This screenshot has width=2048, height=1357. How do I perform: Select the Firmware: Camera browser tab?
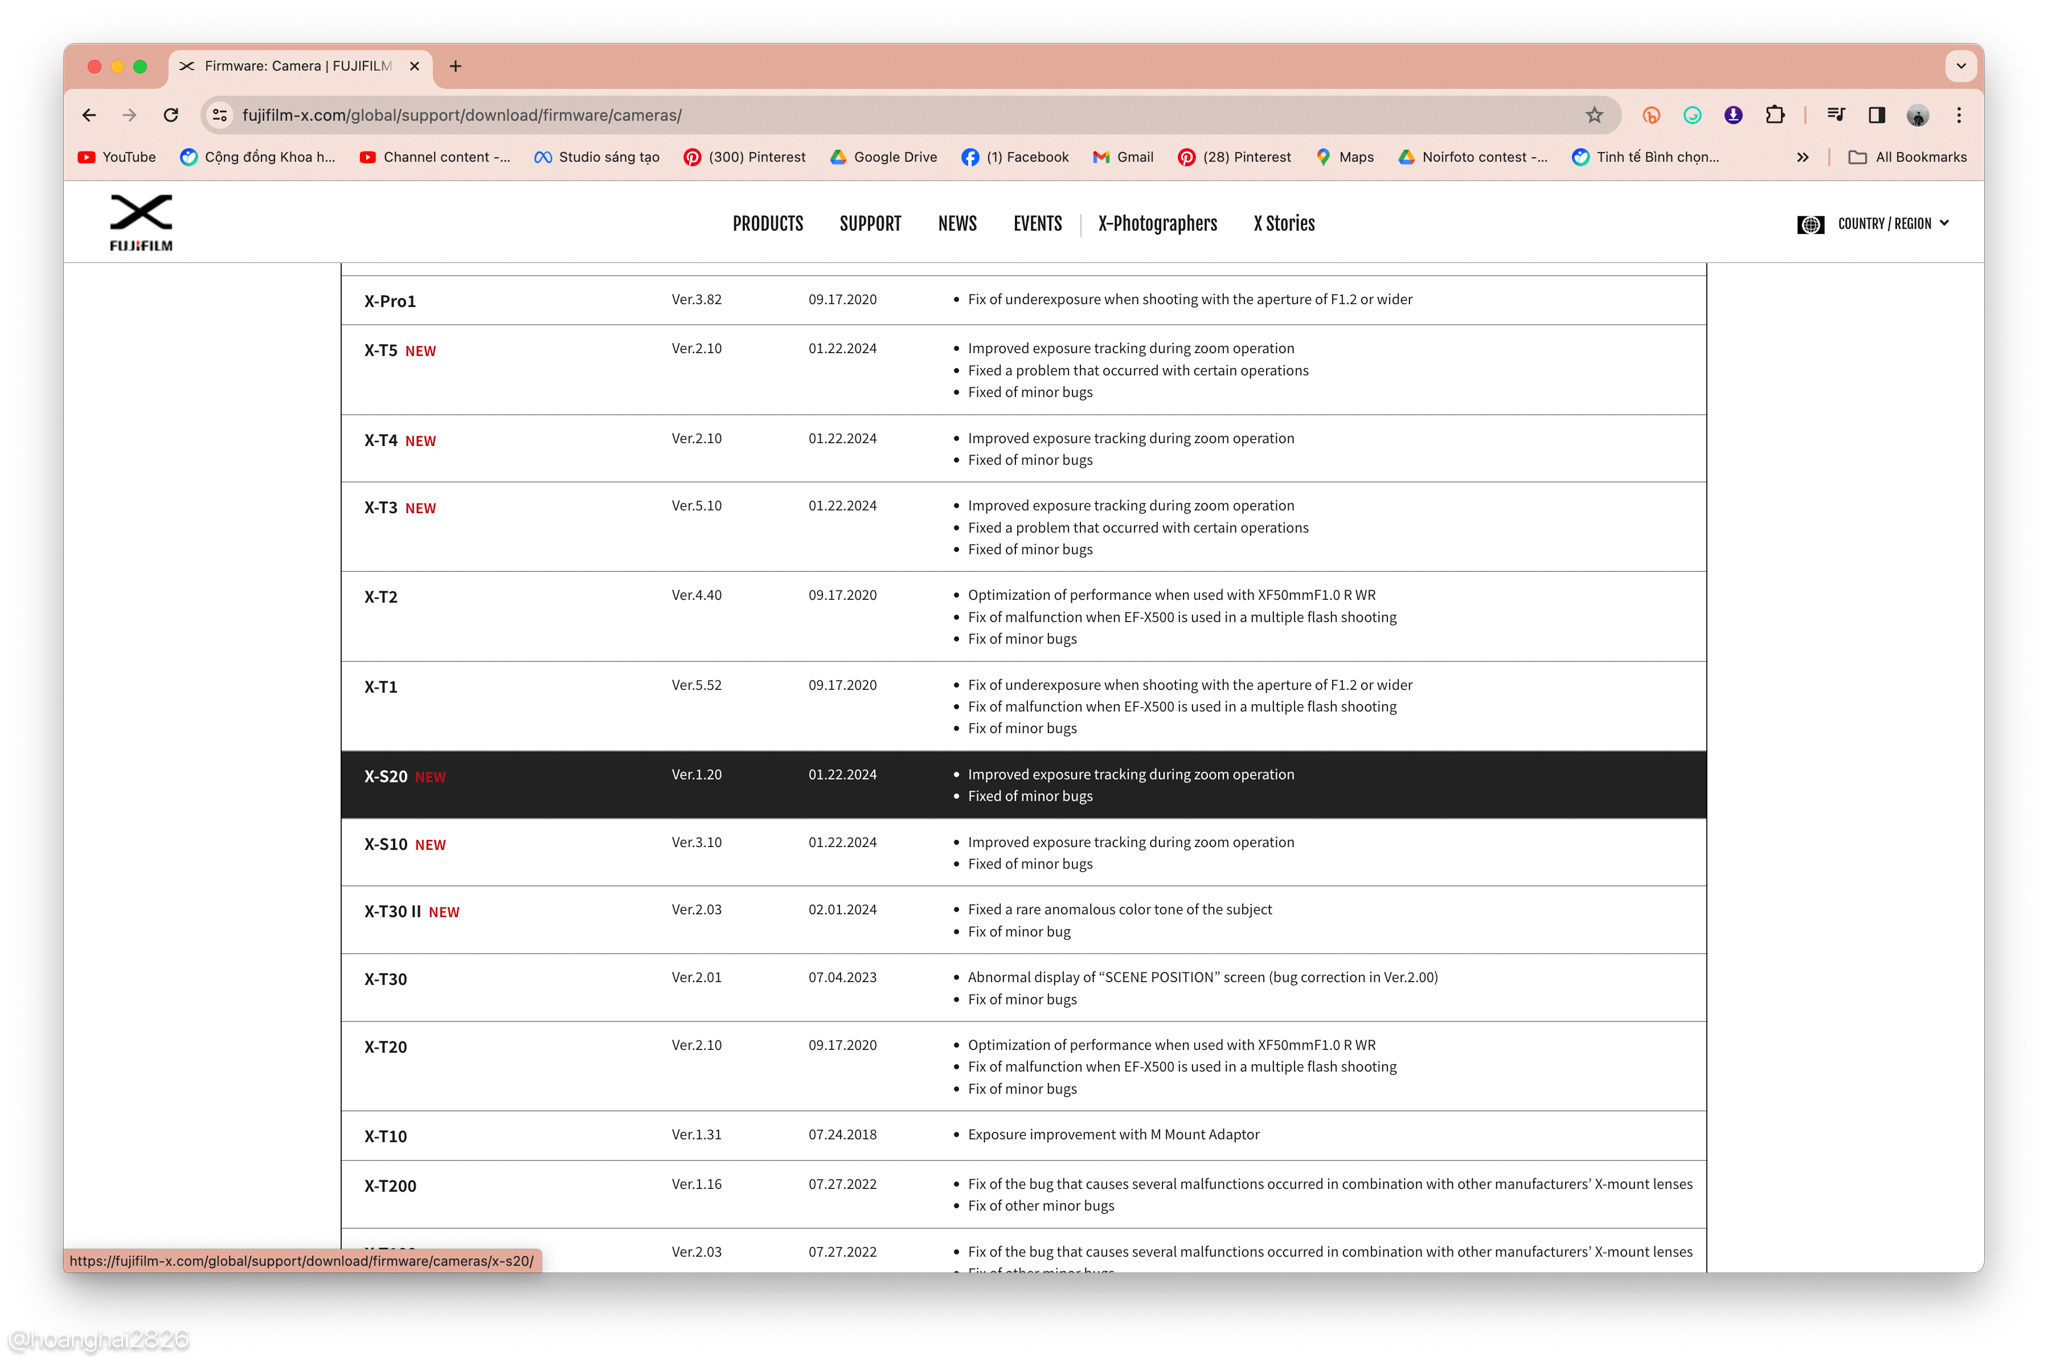pos(298,66)
